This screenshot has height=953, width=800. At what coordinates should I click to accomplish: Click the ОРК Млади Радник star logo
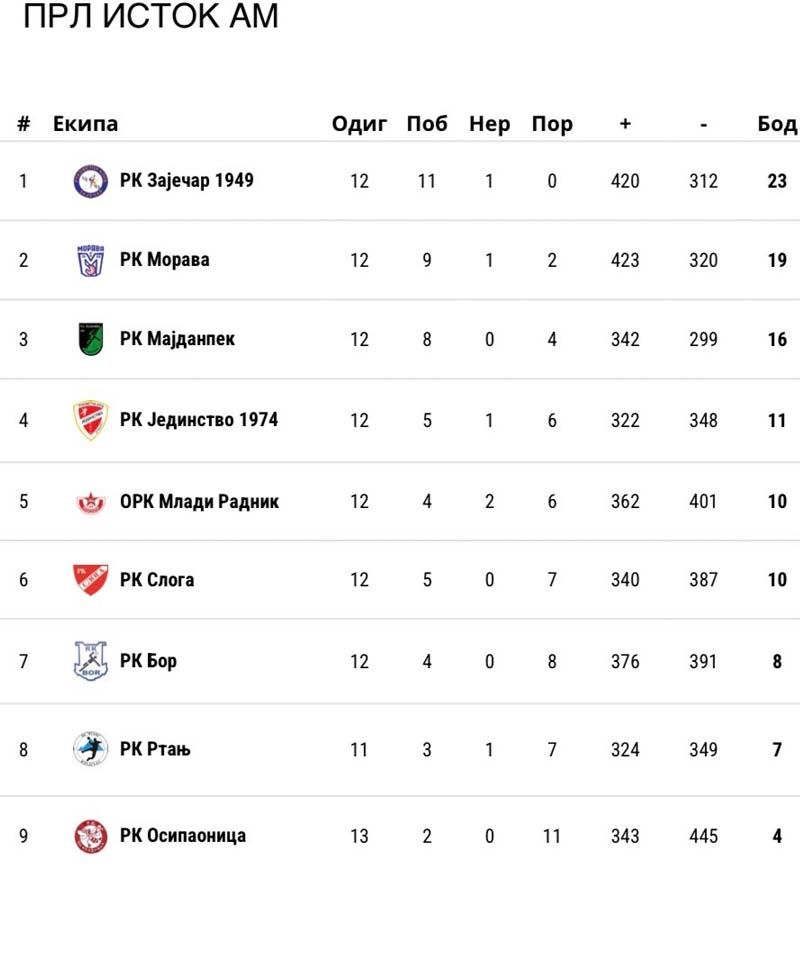(90, 502)
